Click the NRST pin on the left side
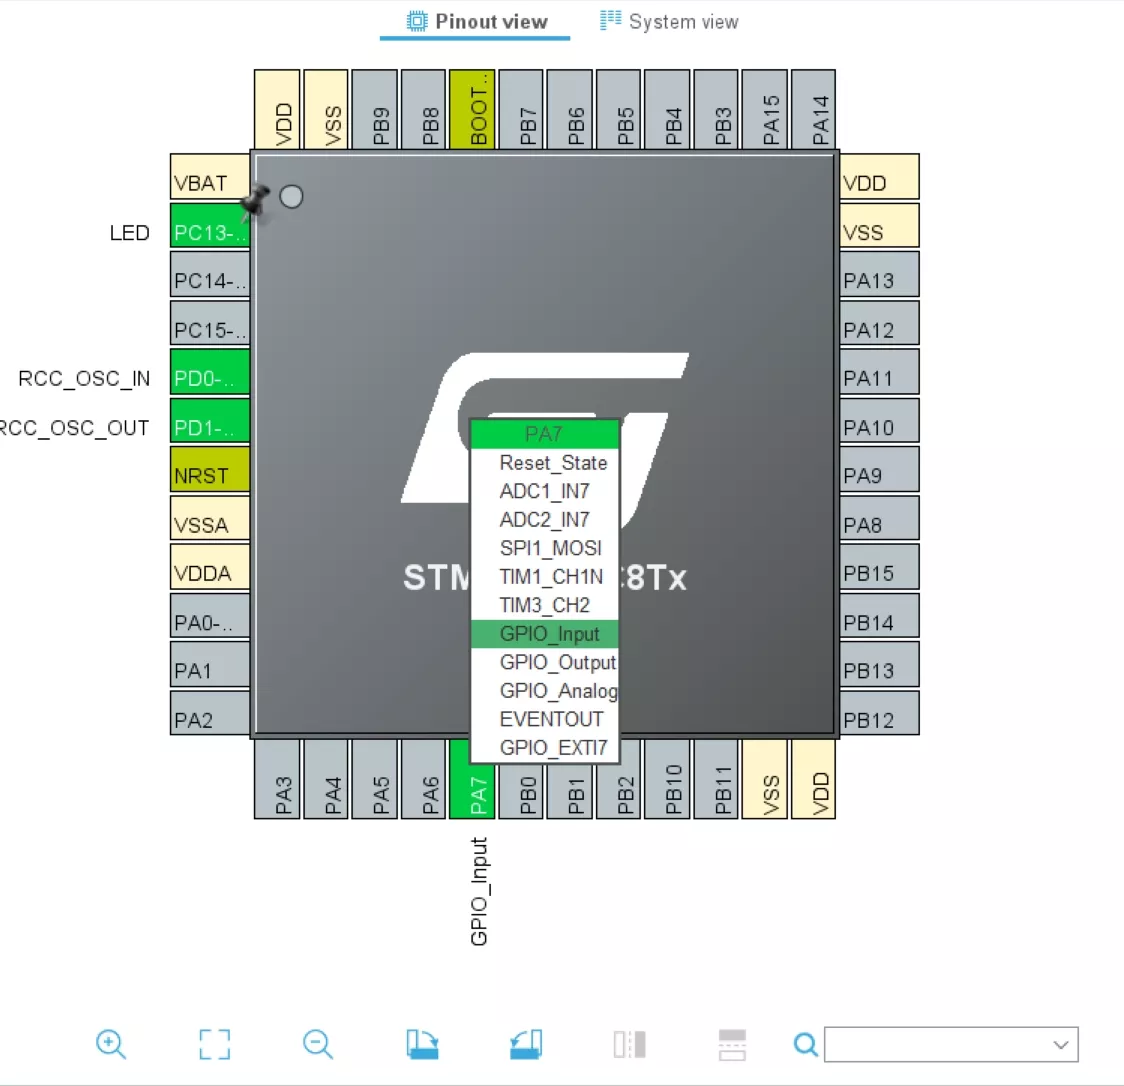 pos(210,476)
